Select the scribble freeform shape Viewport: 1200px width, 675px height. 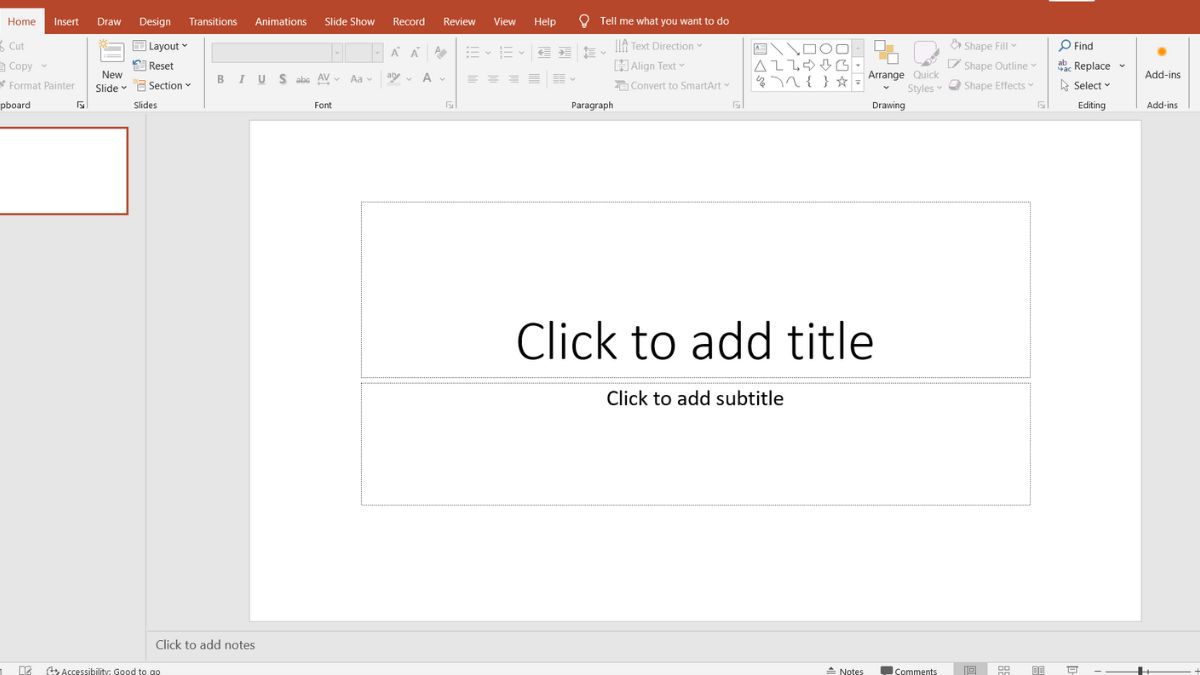point(760,82)
